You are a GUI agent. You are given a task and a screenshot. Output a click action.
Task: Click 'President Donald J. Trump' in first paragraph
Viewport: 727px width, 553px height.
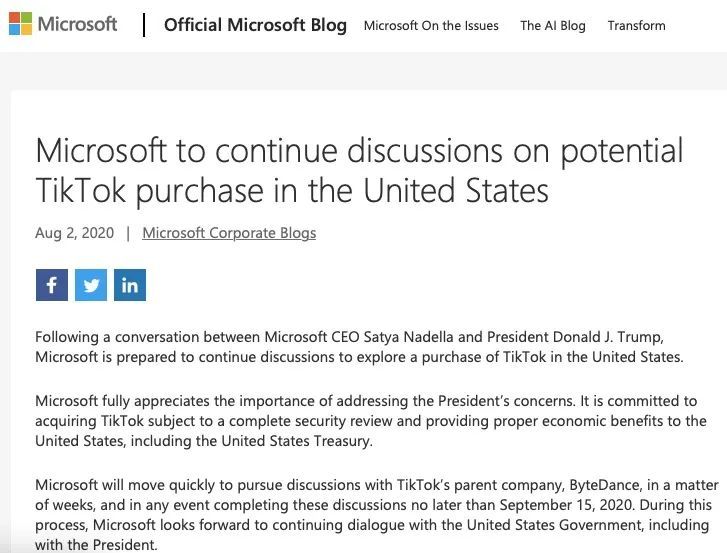pos(575,337)
